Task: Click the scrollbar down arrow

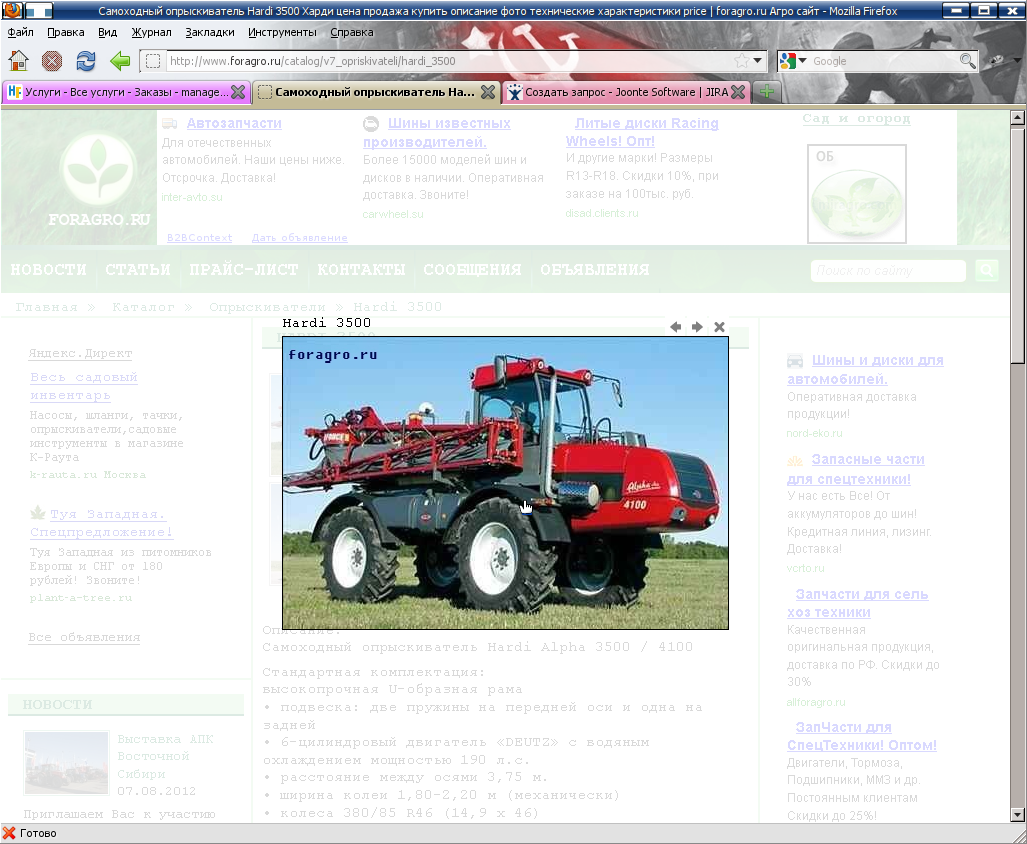Action: tap(1017, 815)
